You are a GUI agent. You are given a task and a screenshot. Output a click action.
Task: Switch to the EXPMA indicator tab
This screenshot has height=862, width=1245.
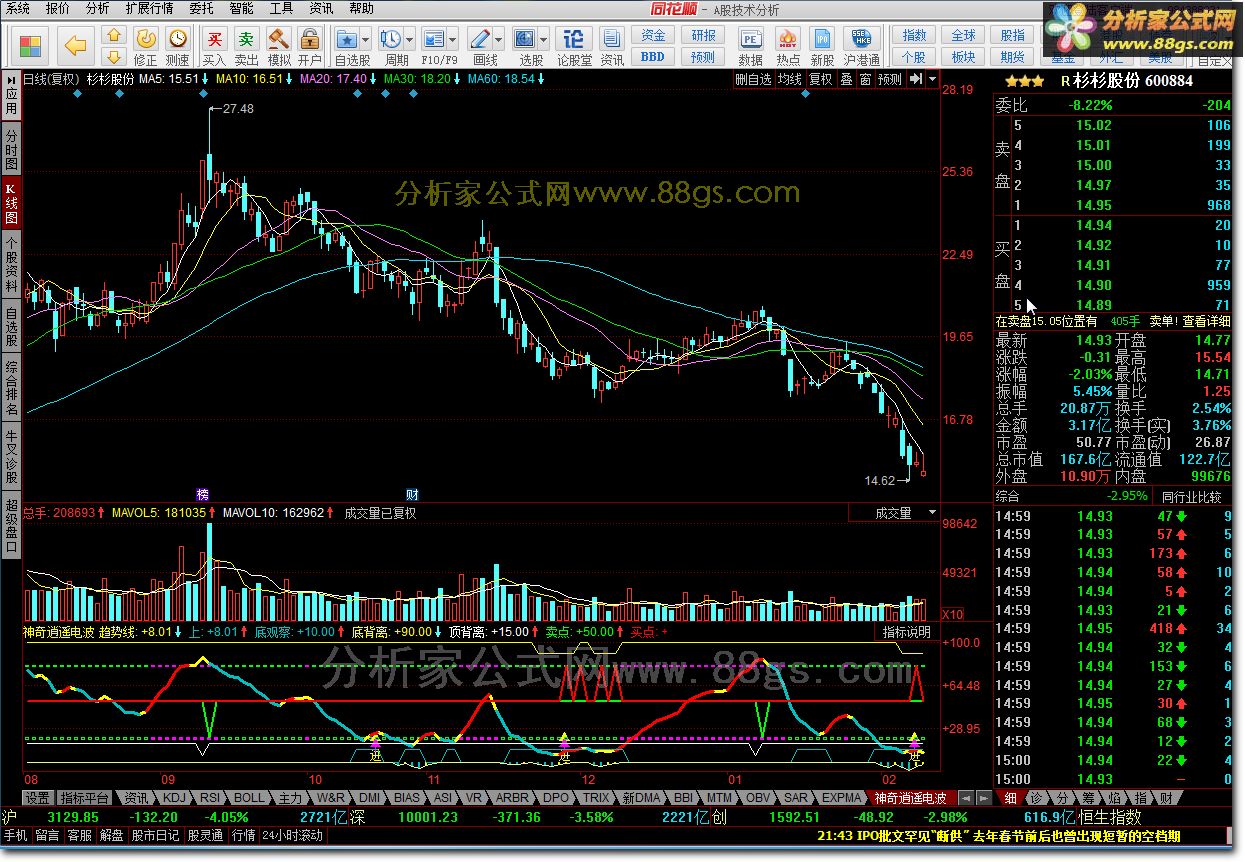pyautogui.click(x=840, y=798)
